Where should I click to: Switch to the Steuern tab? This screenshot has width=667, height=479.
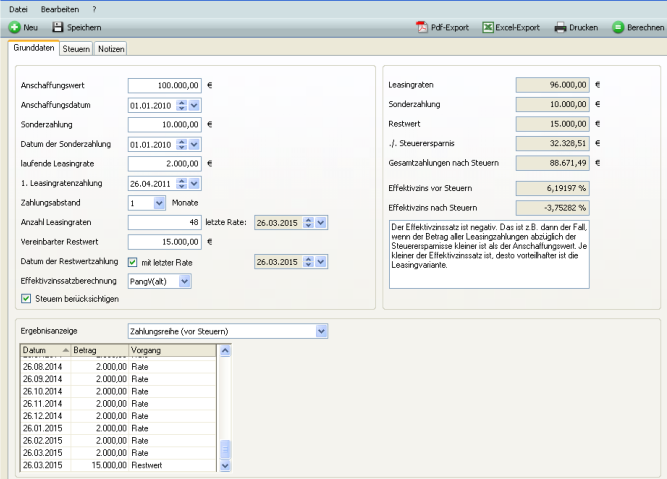pos(76,48)
